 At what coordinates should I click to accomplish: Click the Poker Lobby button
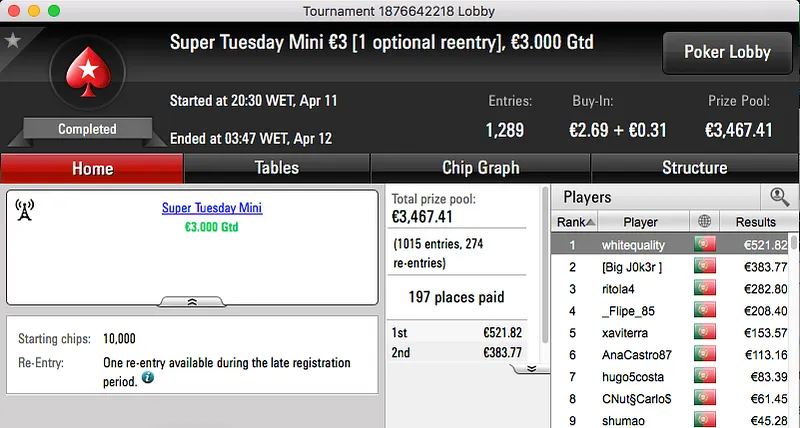point(725,52)
